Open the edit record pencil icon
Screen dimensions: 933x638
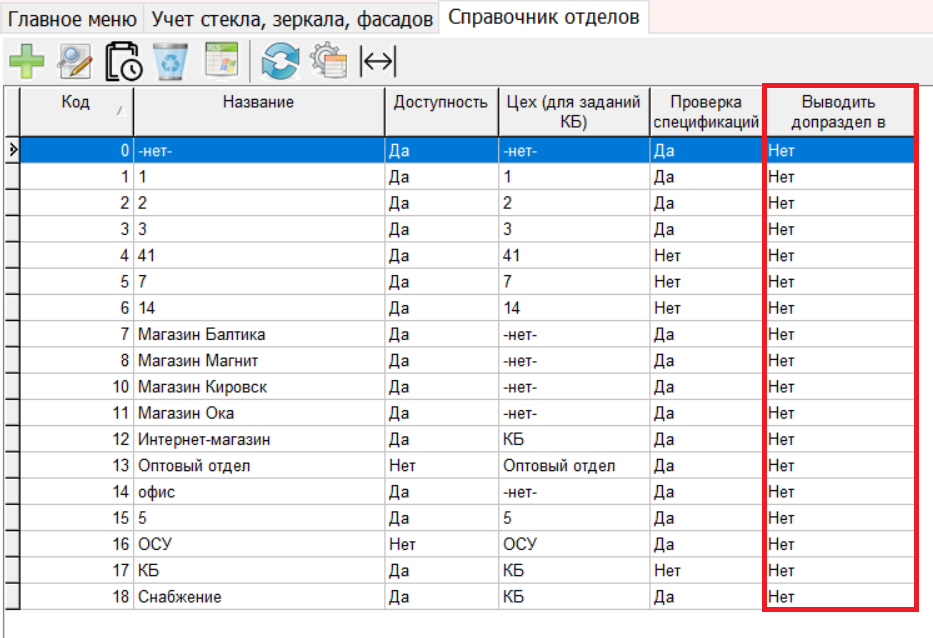pos(75,62)
